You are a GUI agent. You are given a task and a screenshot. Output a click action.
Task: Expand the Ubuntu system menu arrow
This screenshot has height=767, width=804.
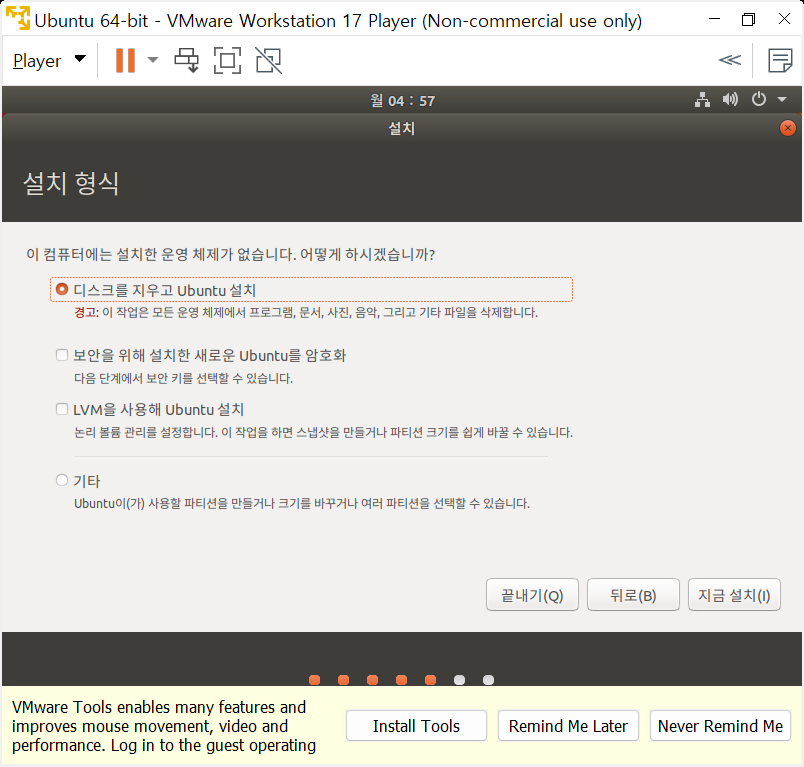coord(782,99)
